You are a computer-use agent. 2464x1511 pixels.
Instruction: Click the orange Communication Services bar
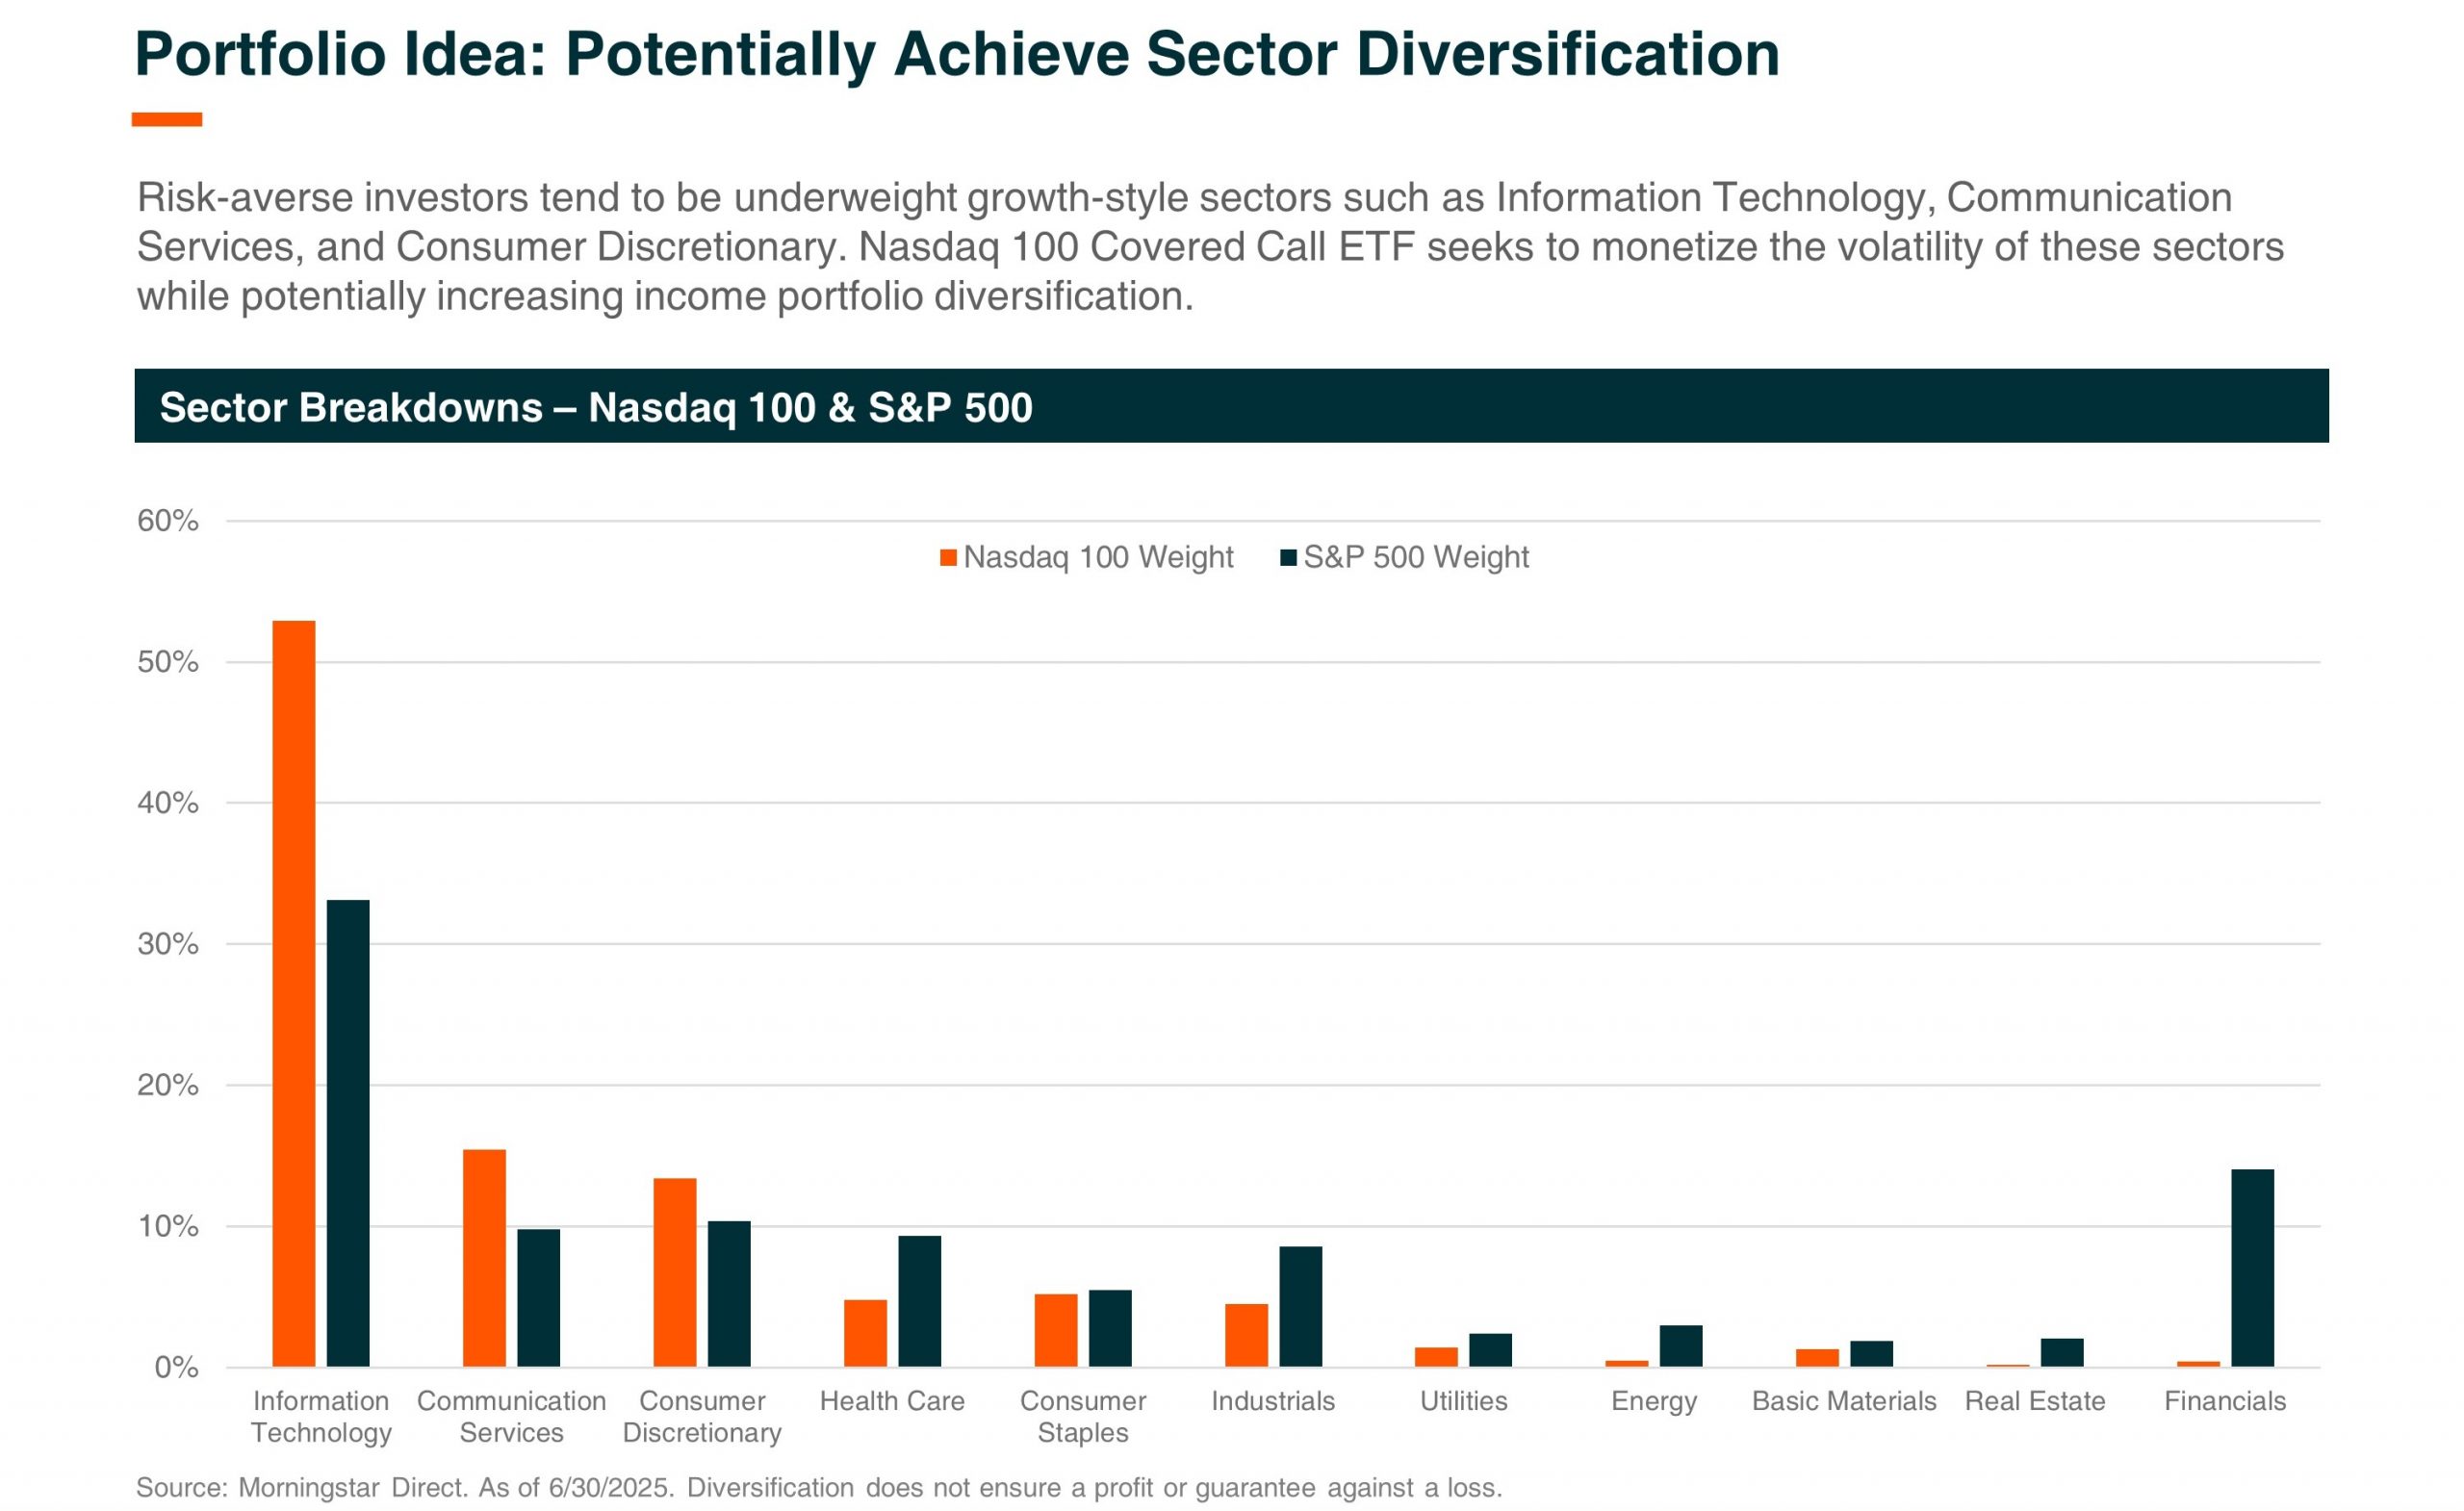tap(484, 1257)
